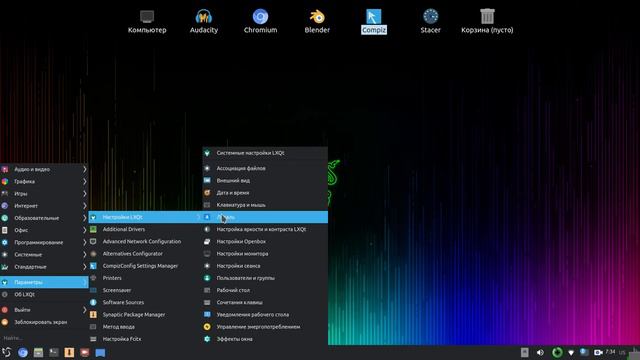The image size is (640, 360).
Task: Choose Заблокировать экран in the menu
Action: [x=44, y=322]
